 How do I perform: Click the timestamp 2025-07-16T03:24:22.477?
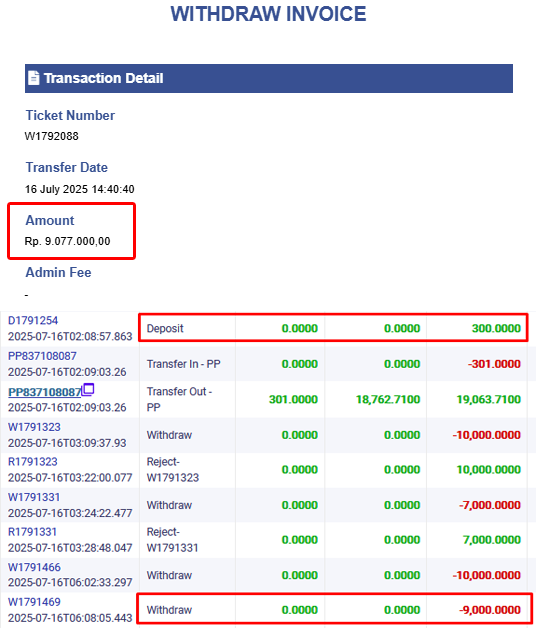click(x=70, y=513)
